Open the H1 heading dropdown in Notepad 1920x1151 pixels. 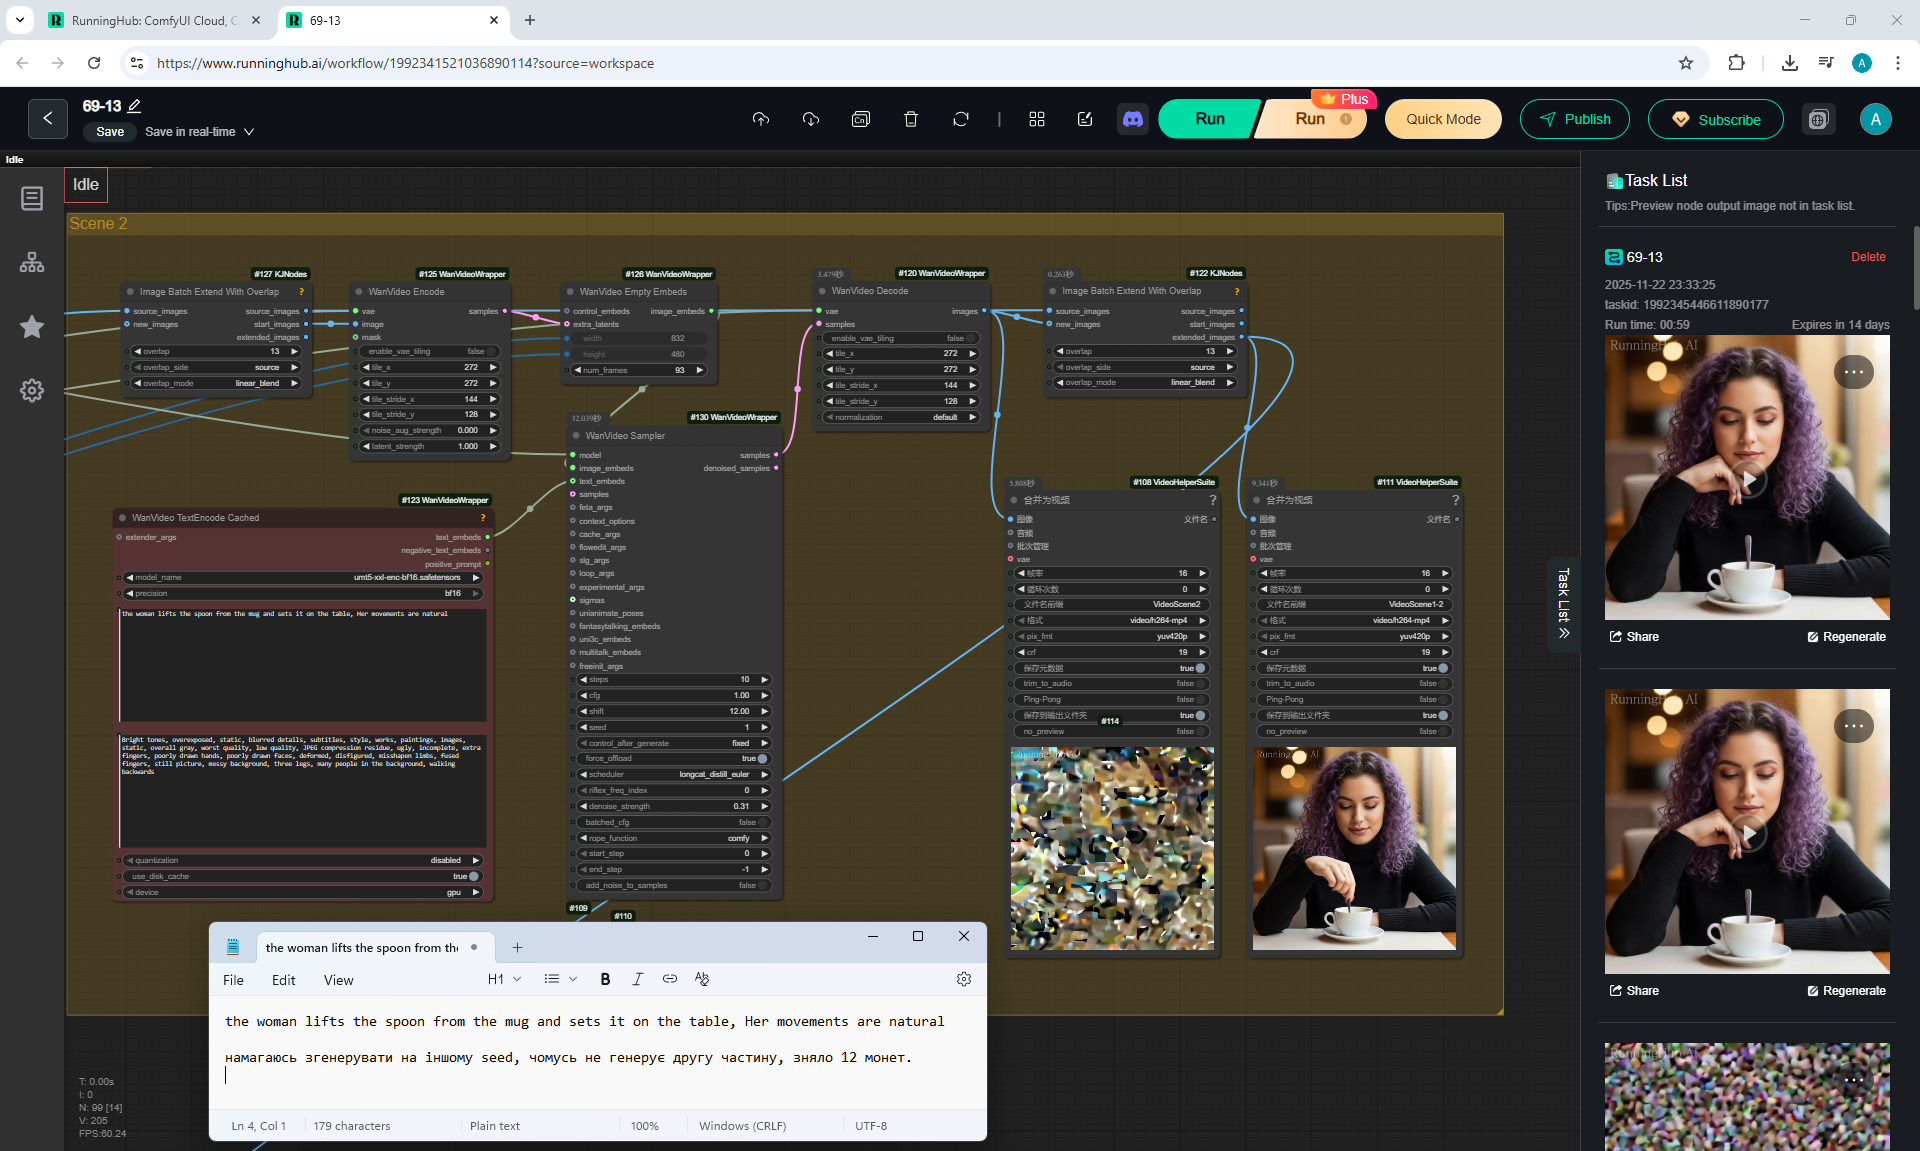(504, 979)
